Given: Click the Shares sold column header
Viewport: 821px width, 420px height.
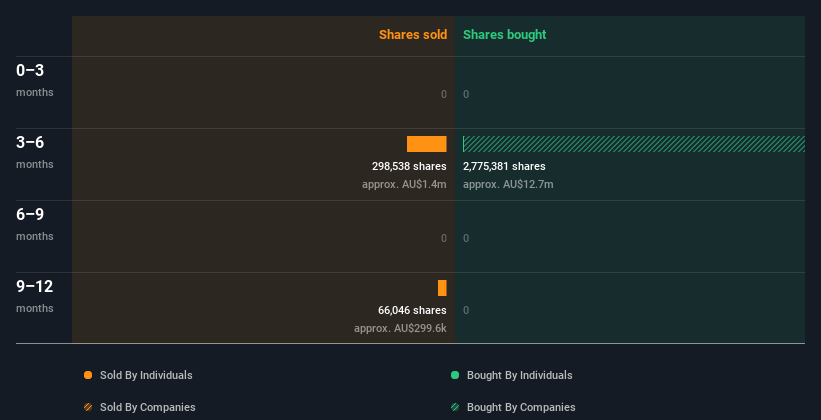Looking at the screenshot, I should point(413,35).
